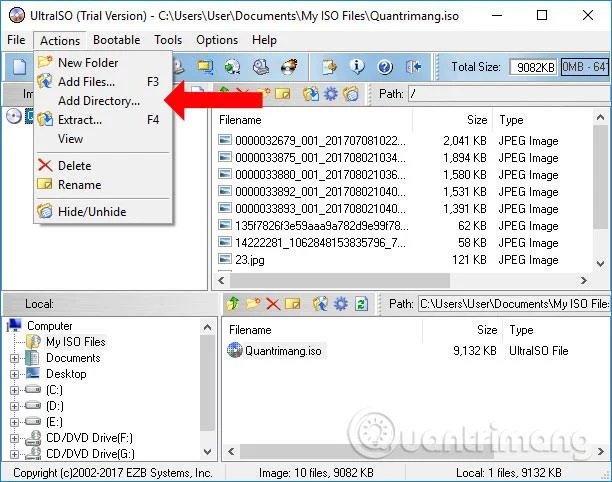Expand the CD/DVD Drive(F:) node
Image resolution: width=612 pixels, height=482 pixels.
(x=14, y=438)
